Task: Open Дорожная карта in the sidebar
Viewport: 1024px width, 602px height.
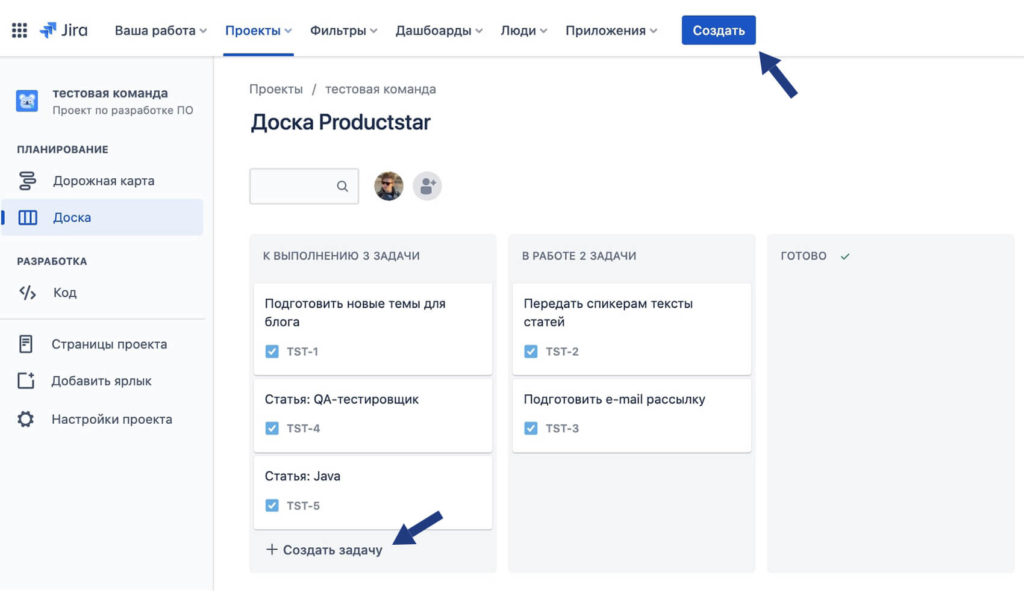Action: coord(102,181)
